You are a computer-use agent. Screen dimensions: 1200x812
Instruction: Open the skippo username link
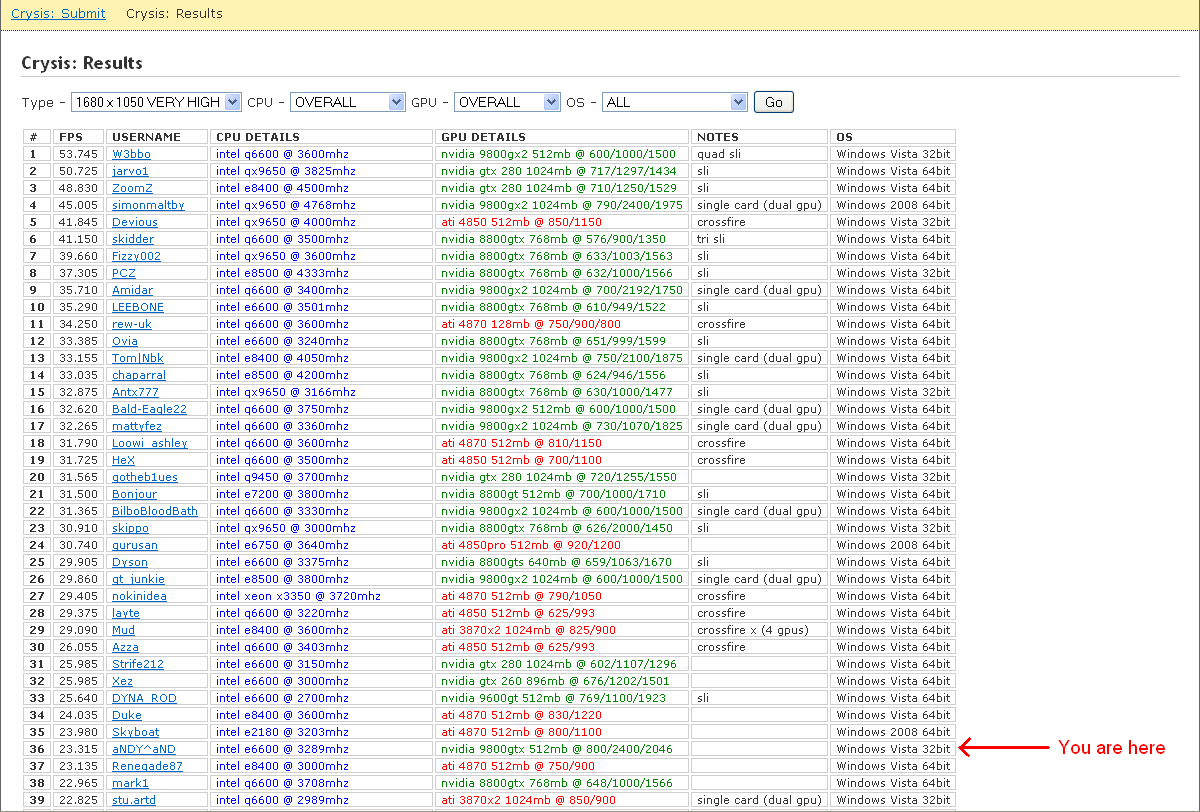pyautogui.click(x=130, y=528)
